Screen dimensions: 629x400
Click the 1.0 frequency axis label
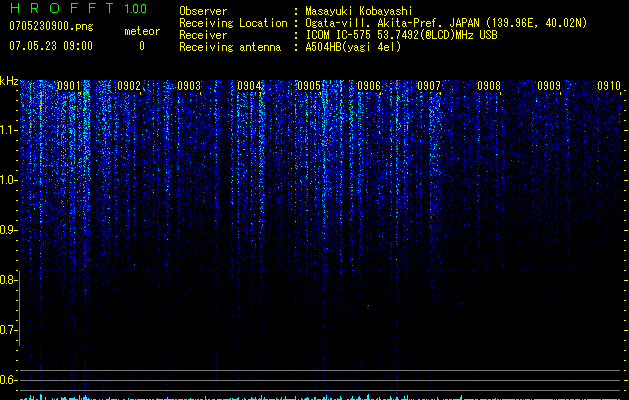(x=9, y=180)
